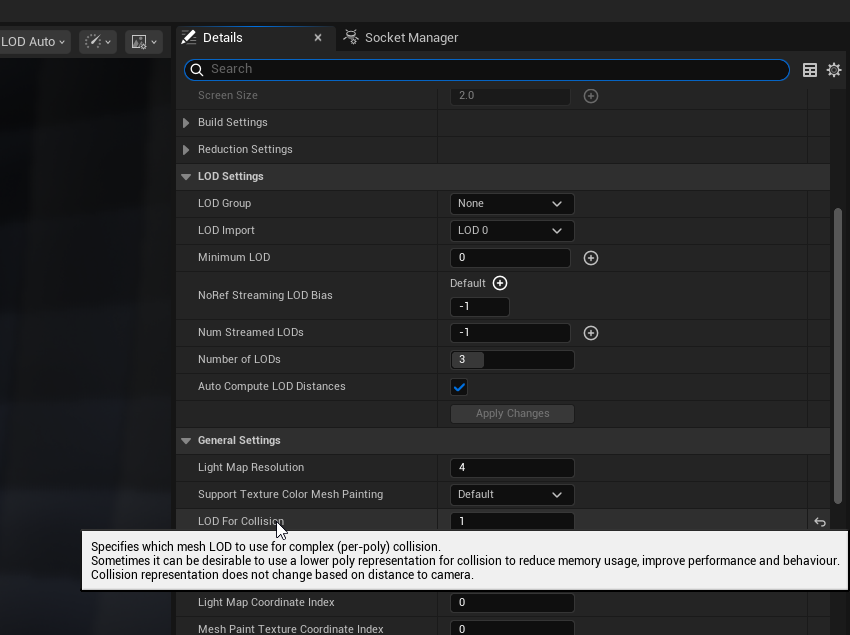Switch to the Socket Manager tab
The height and width of the screenshot is (635, 850).
pos(411,37)
